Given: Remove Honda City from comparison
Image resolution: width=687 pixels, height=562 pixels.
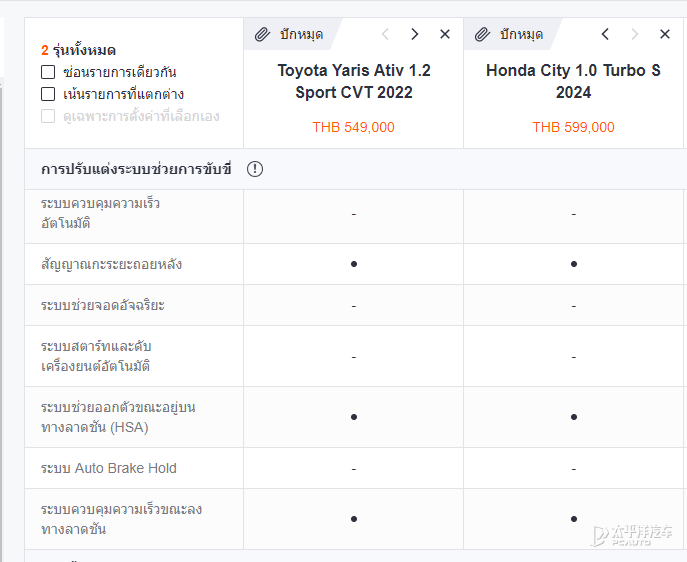Looking at the screenshot, I should (x=665, y=34).
